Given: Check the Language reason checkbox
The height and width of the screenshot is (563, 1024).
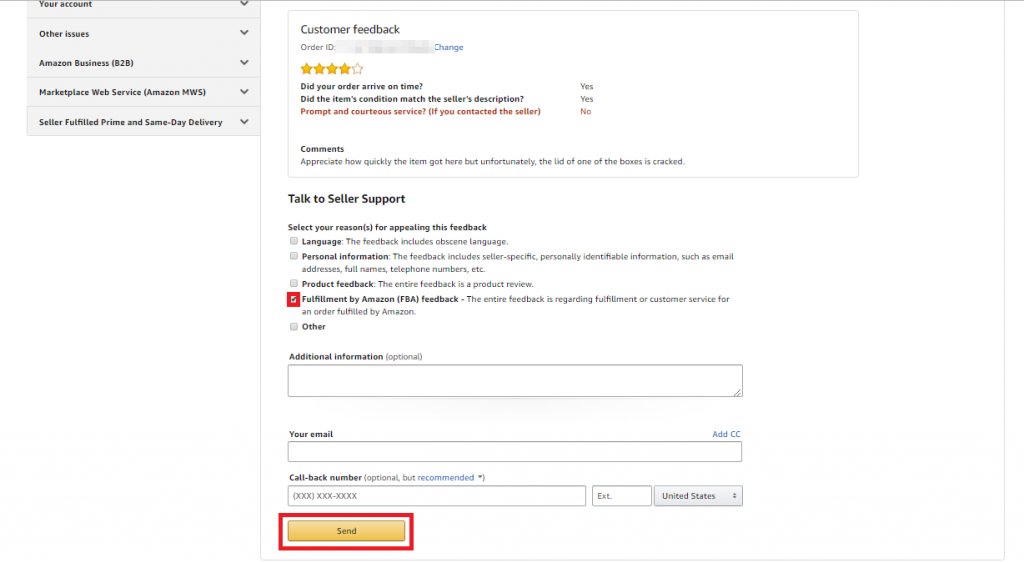Looking at the screenshot, I should 294,241.
